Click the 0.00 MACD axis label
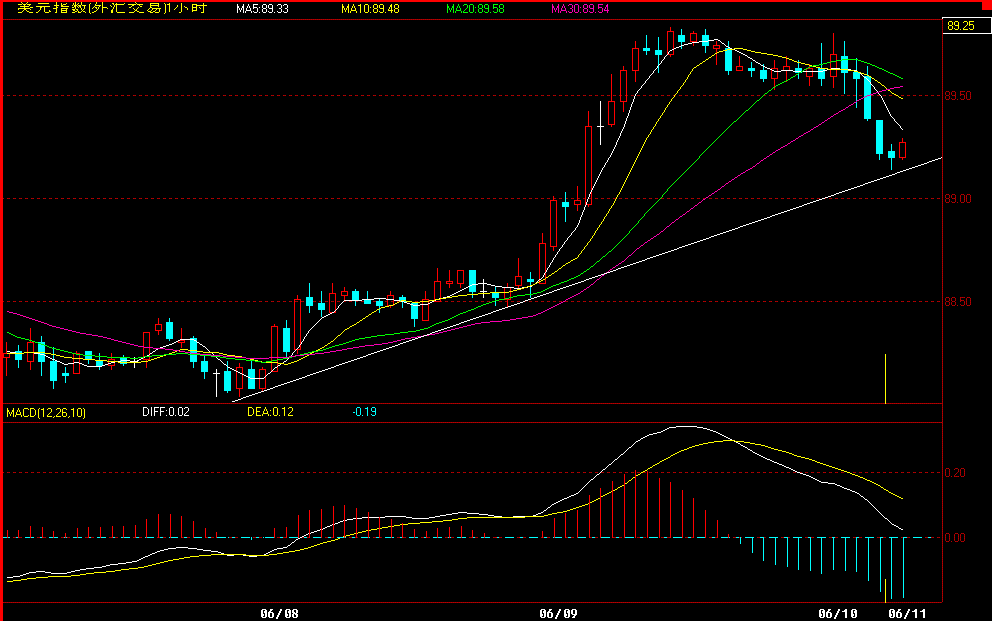This screenshot has width=992, height=621. [x=955, y=538]
